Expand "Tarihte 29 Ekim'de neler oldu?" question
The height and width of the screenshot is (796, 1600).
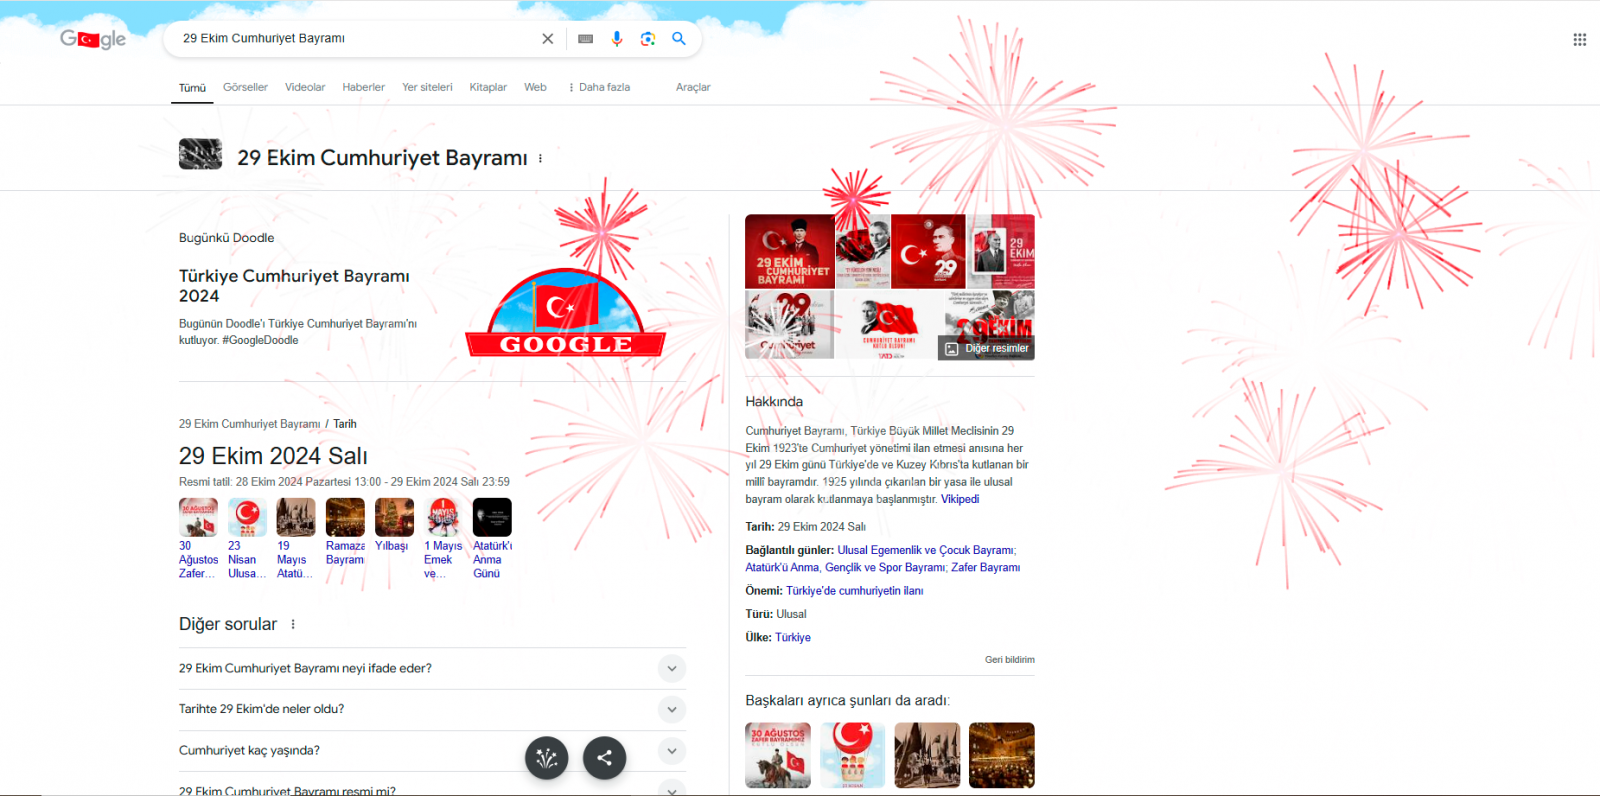point(672,709)
